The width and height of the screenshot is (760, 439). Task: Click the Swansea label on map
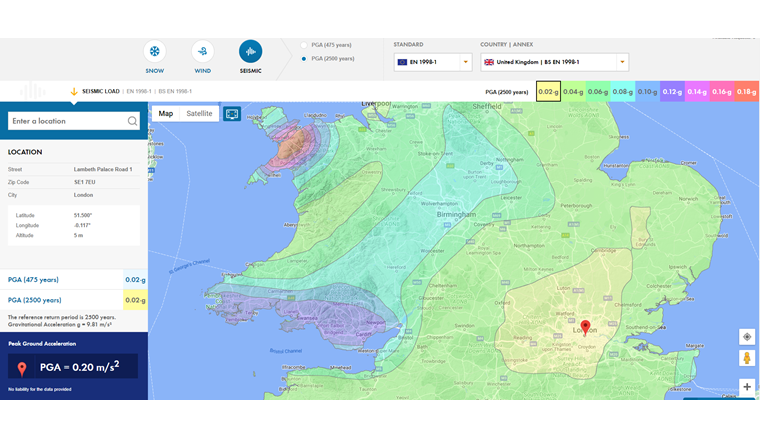click(x=307, y=318)
